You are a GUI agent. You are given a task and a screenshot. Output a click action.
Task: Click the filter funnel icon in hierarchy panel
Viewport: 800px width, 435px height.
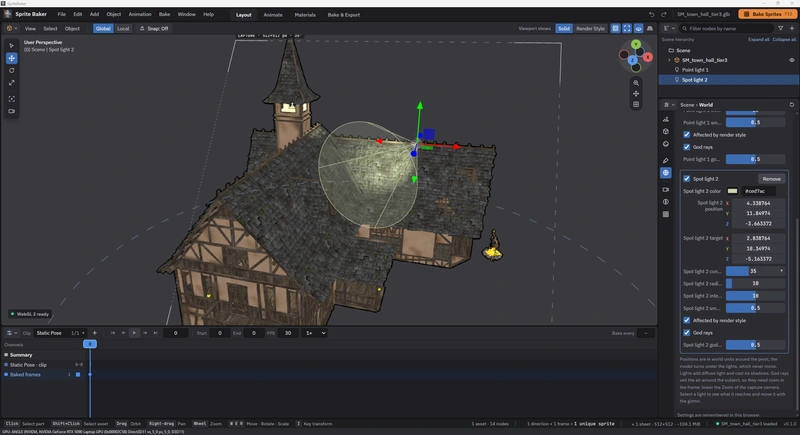tap(780, 29)
